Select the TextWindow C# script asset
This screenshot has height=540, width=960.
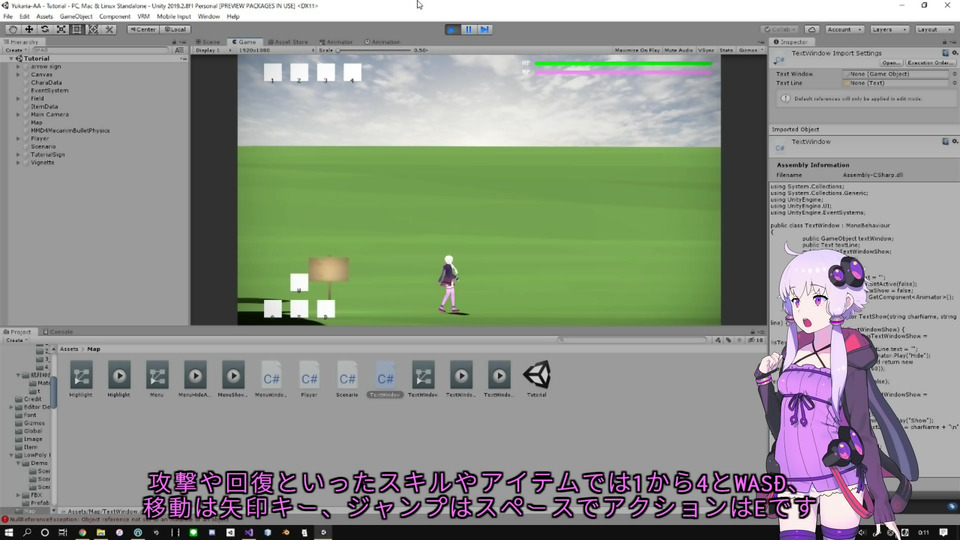coord(385,380)
